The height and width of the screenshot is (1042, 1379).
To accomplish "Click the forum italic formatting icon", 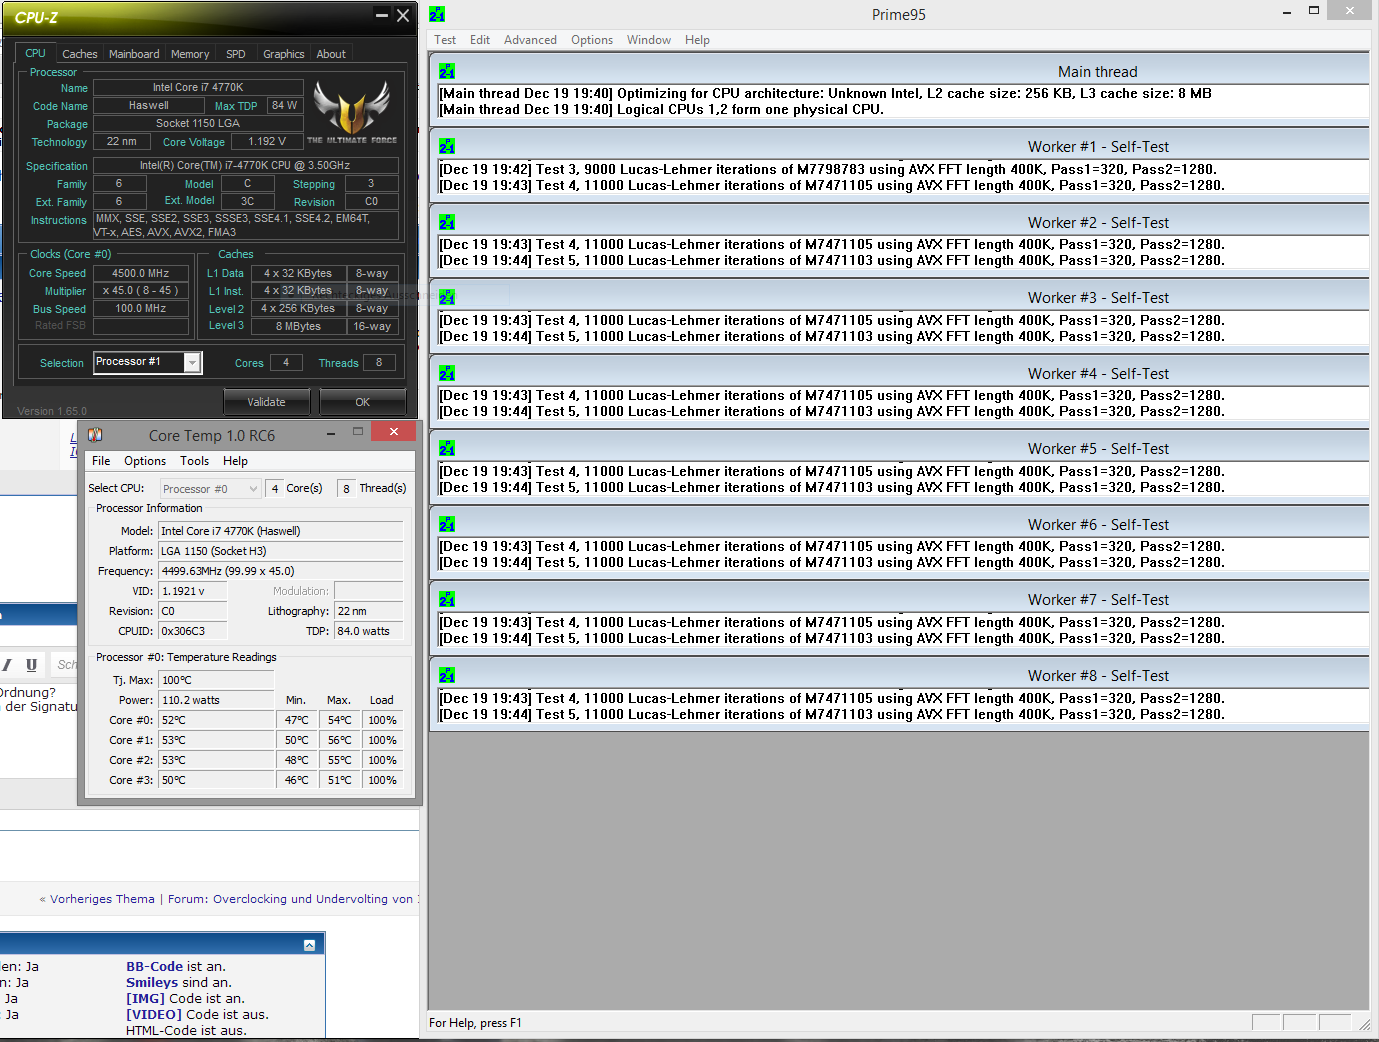I will [7, 664].
